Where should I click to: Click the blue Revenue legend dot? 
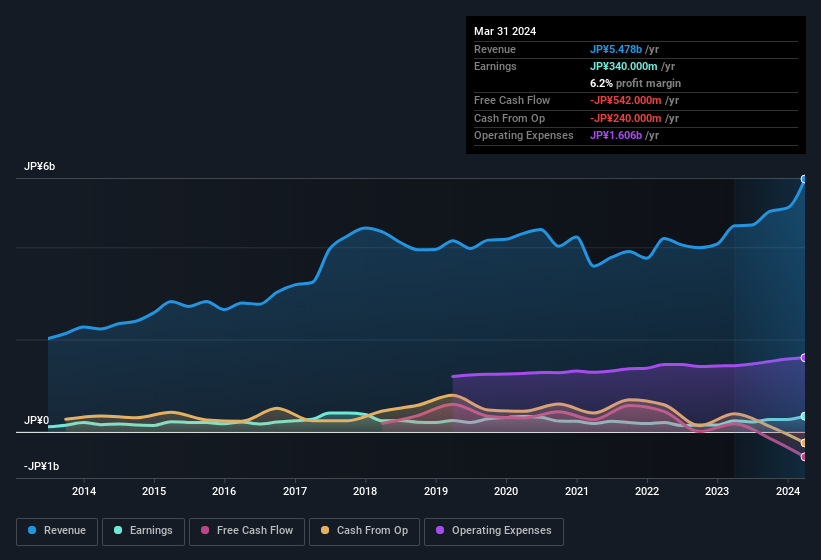33,531
